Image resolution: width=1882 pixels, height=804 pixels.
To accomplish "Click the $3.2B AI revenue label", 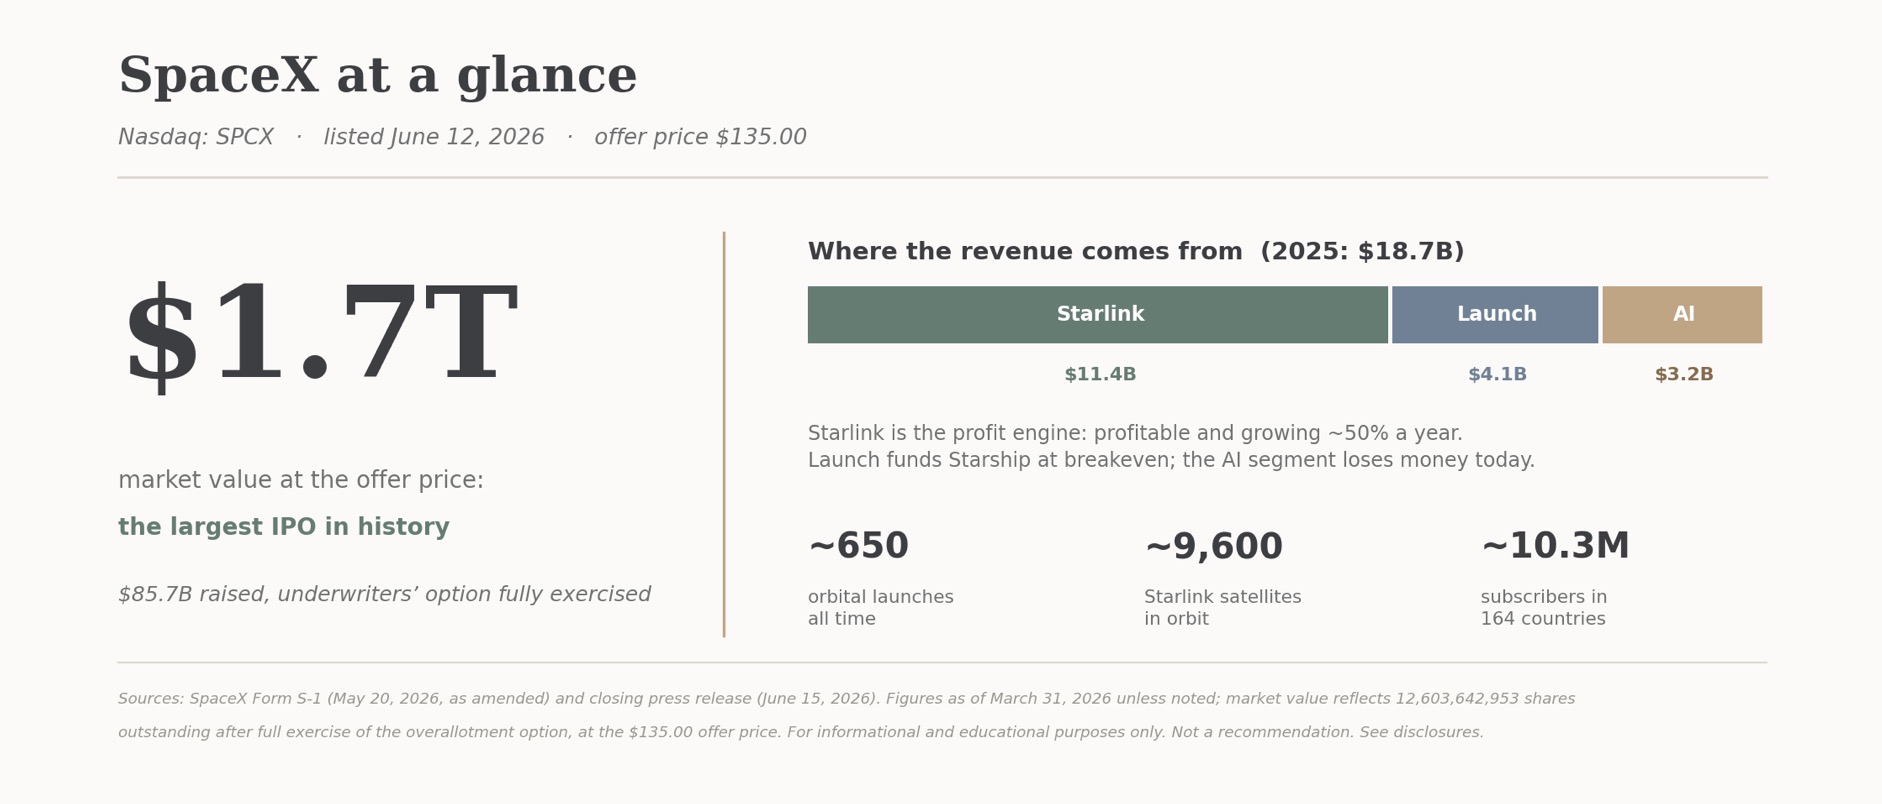I will (x=1684, y=375).
